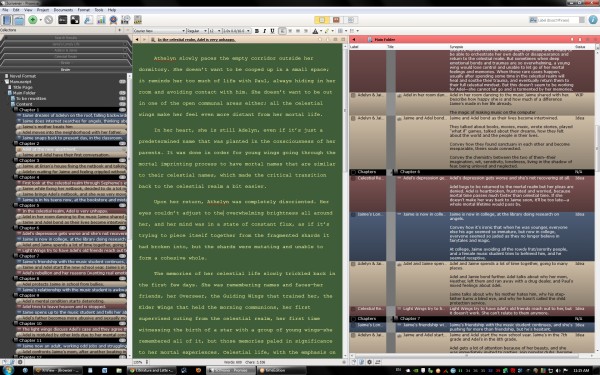The width and height of the screenshot is (600, 375).
Task: Select Chapter 7 in the binder
Action: point(69,256)
